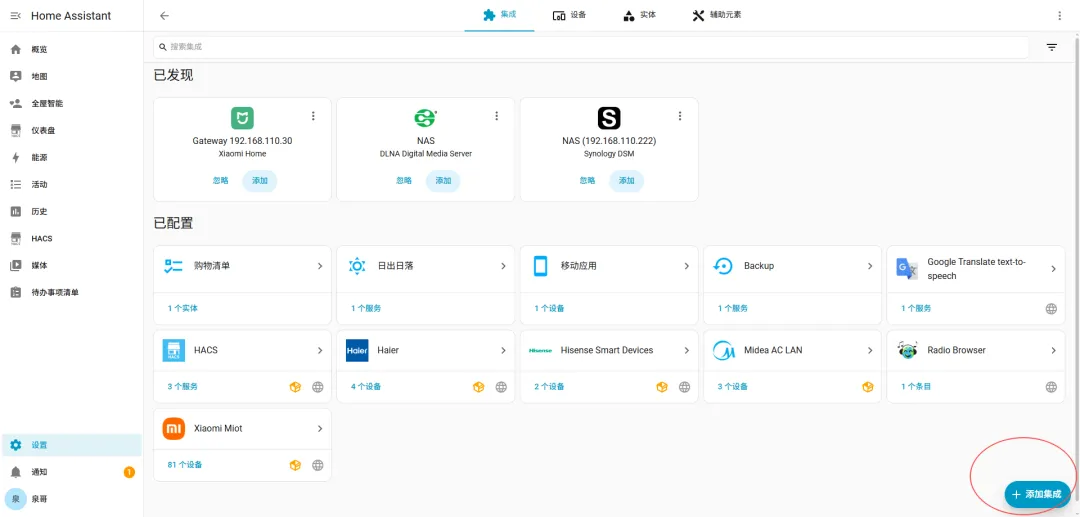Click the Xiaomi Miot orange logo
The image size is (1080, 517).
click(x=174, y=428)
